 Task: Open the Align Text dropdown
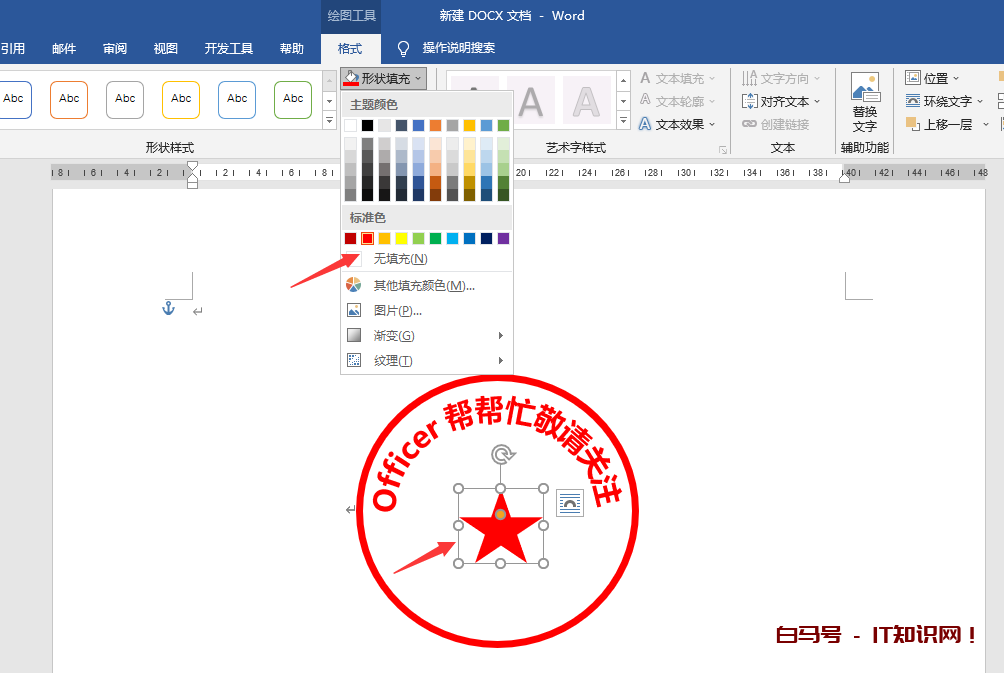782,101
